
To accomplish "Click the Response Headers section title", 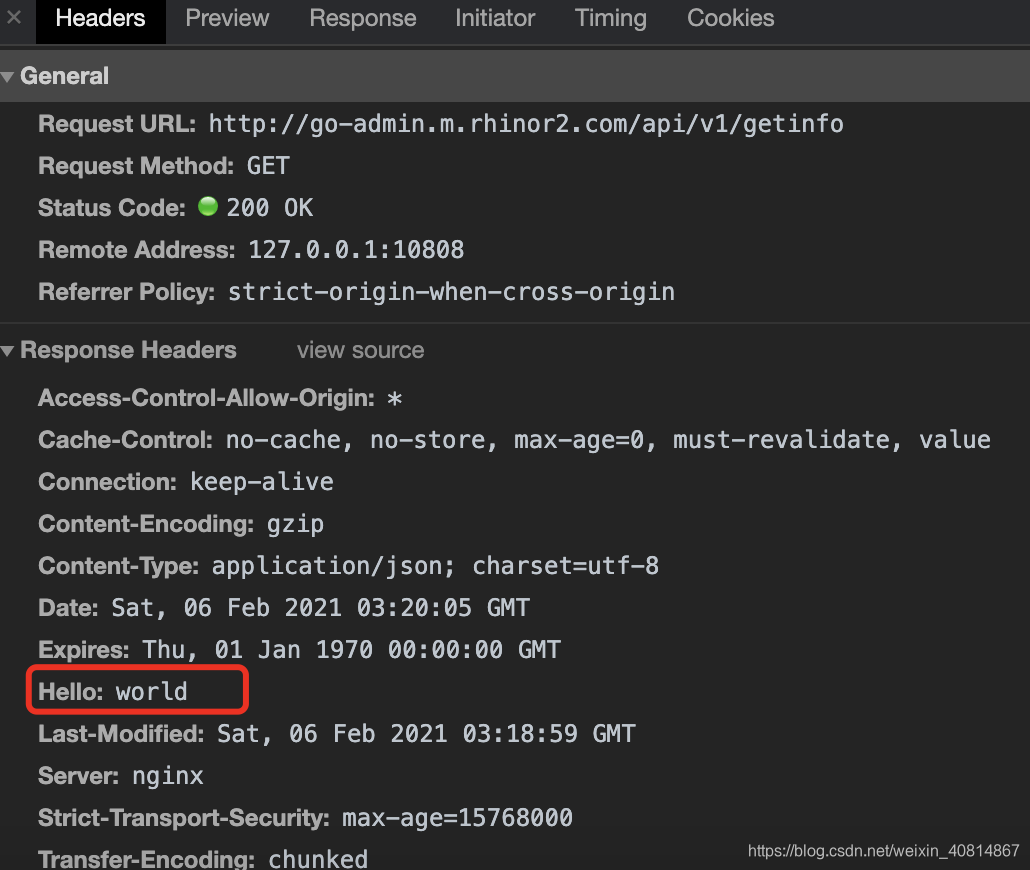I will point(128,351).
